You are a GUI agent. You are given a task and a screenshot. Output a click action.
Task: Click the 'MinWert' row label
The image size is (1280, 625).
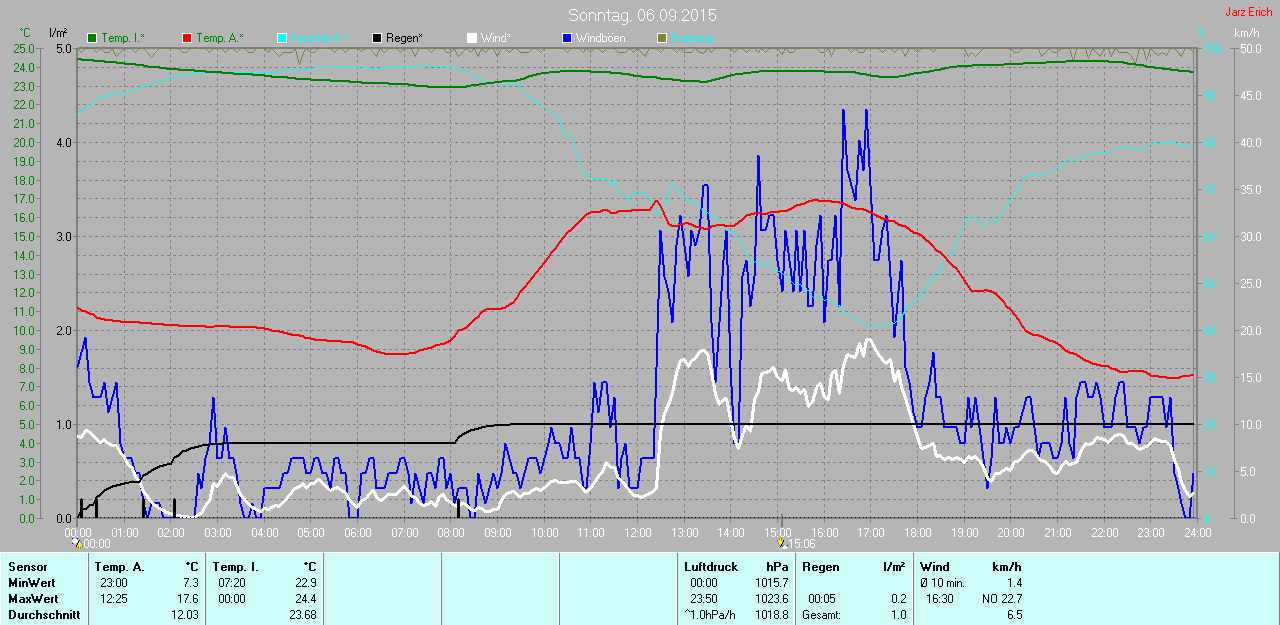[x=31, y=582]
